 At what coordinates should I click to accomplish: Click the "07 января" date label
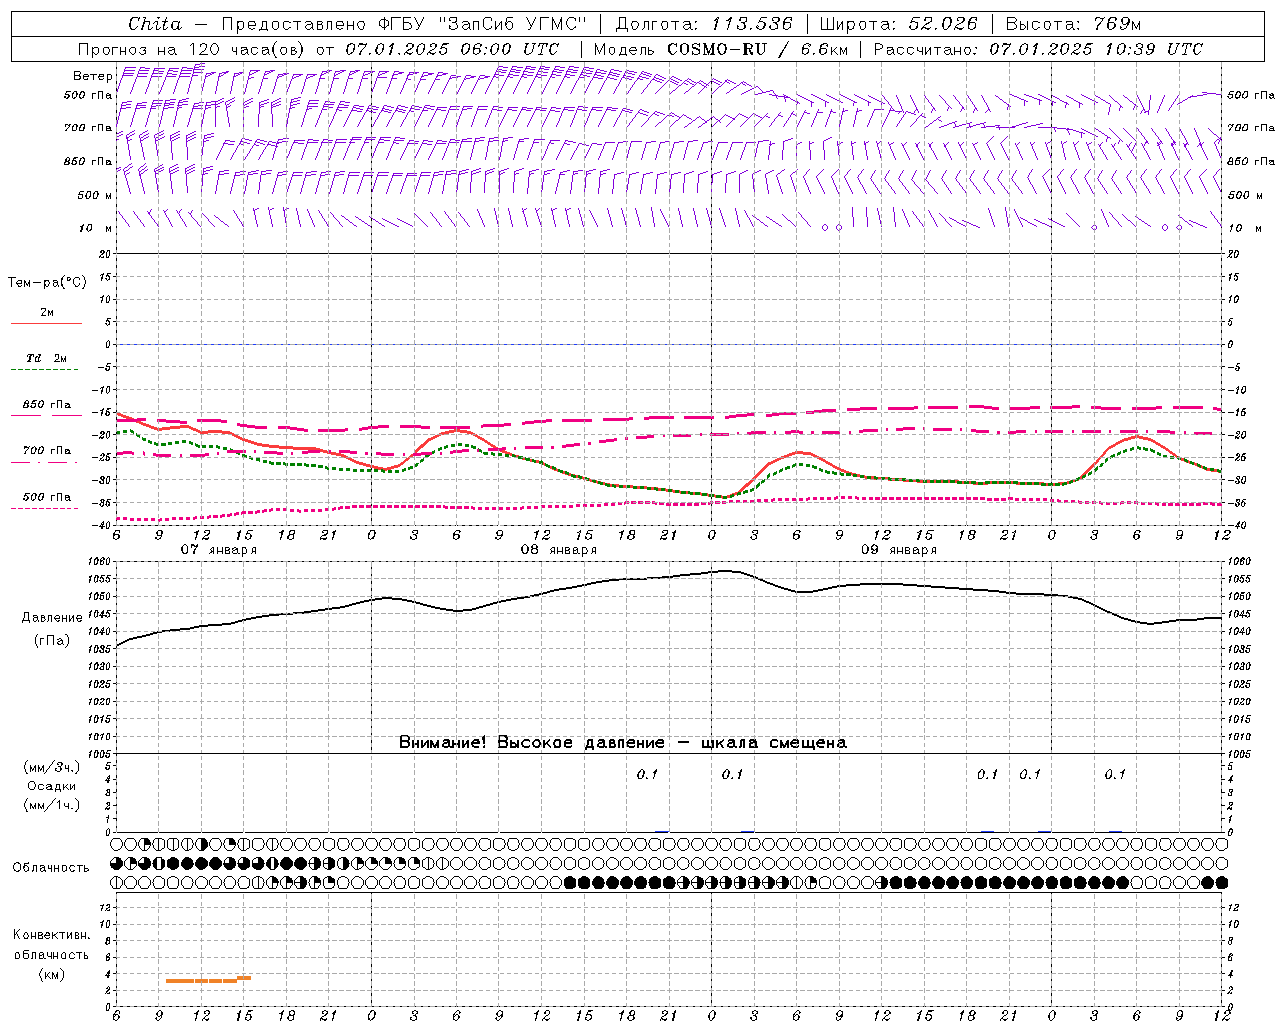pos(218,550)
